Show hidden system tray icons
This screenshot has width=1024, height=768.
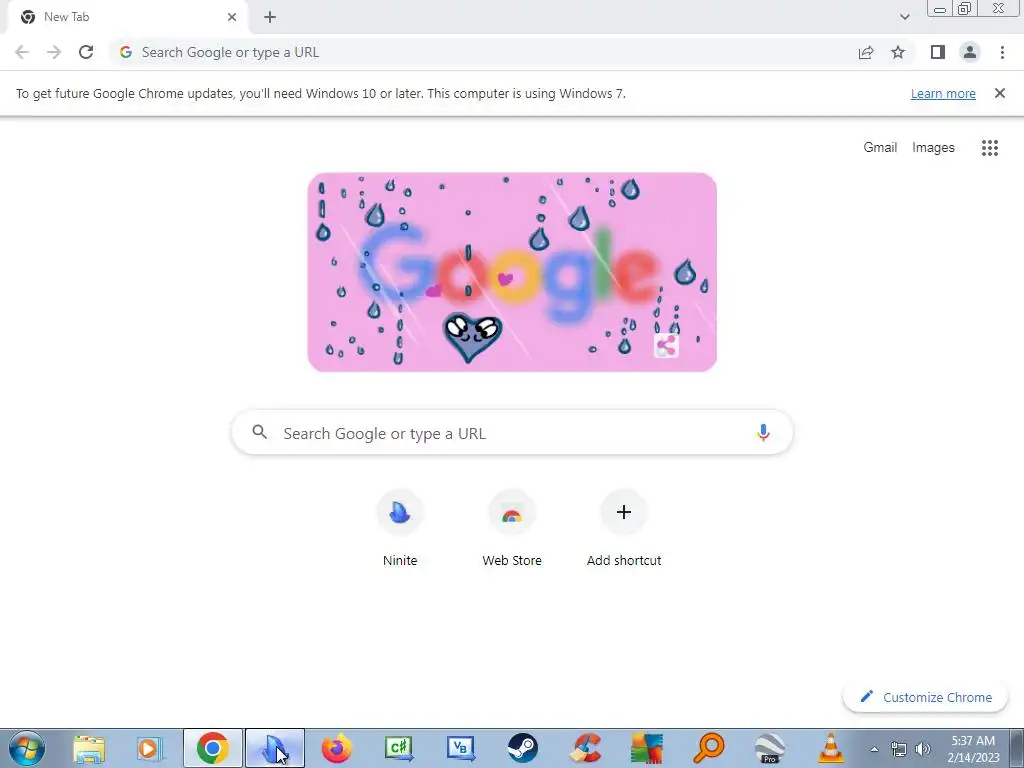(x=874, y=750)
